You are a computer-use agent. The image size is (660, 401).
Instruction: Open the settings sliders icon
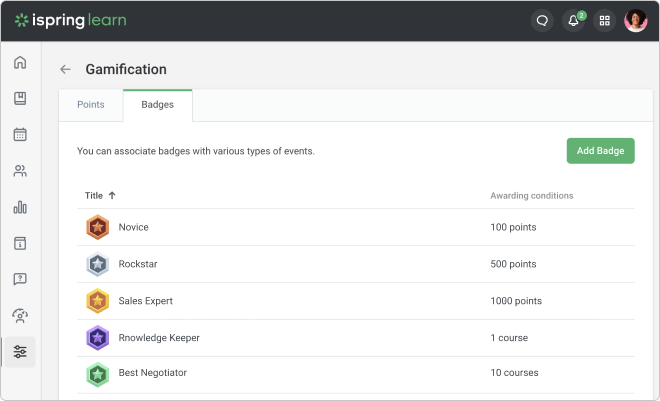click(x=20, y=351)
